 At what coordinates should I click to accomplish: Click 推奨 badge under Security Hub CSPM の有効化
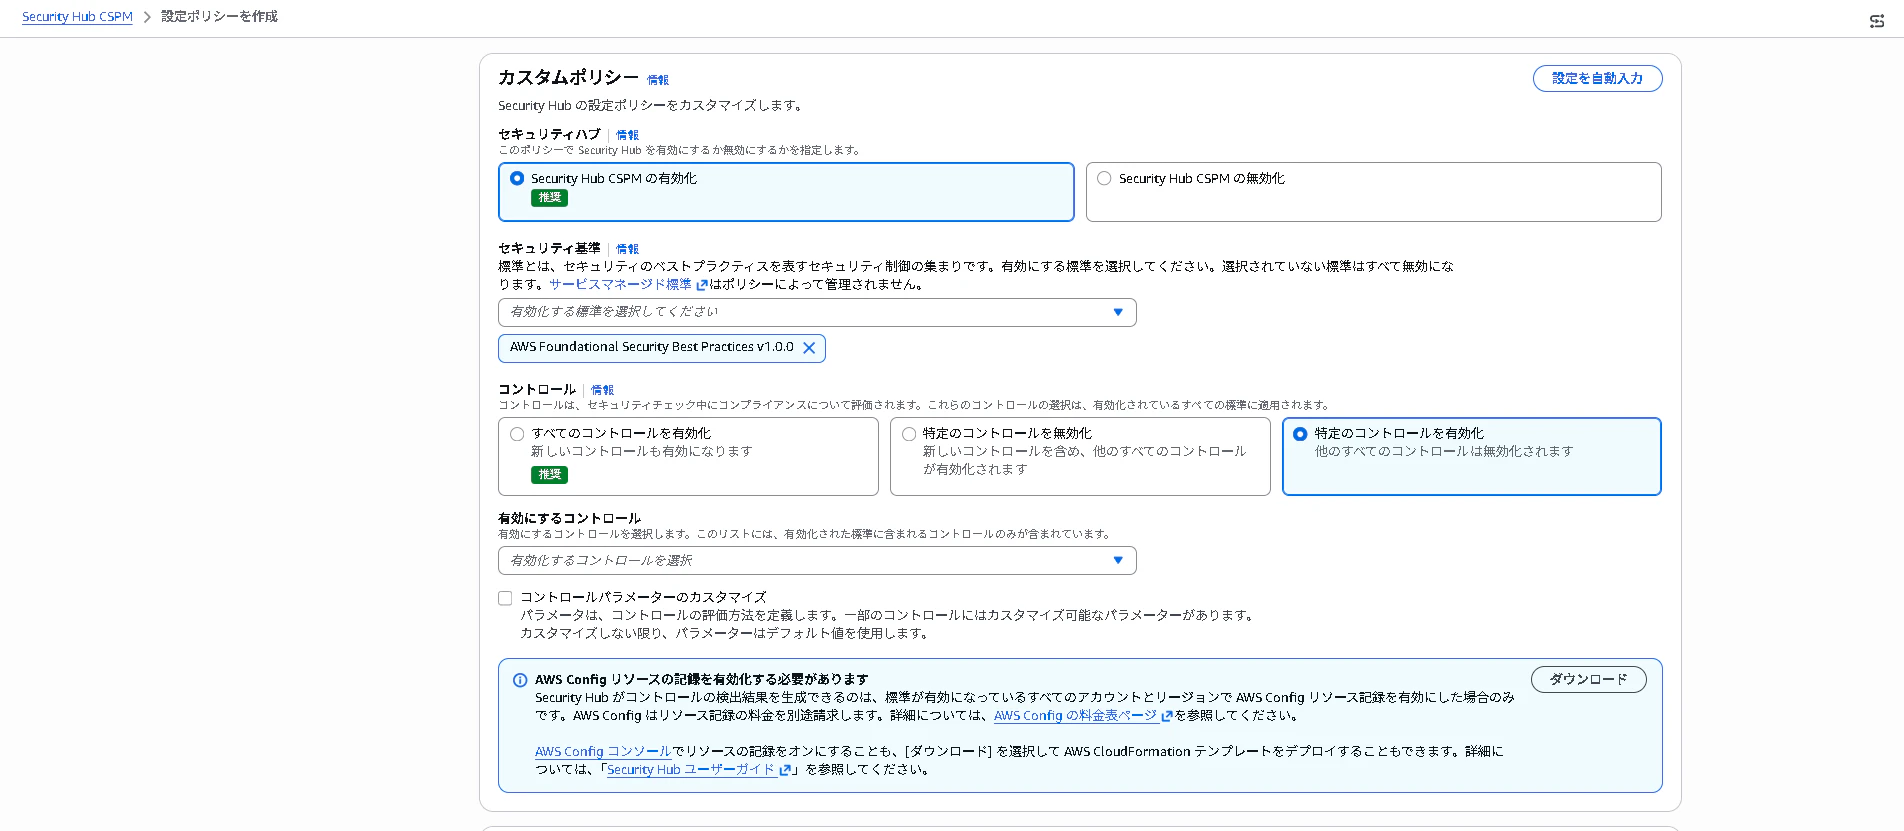click(x=549, y=198)
